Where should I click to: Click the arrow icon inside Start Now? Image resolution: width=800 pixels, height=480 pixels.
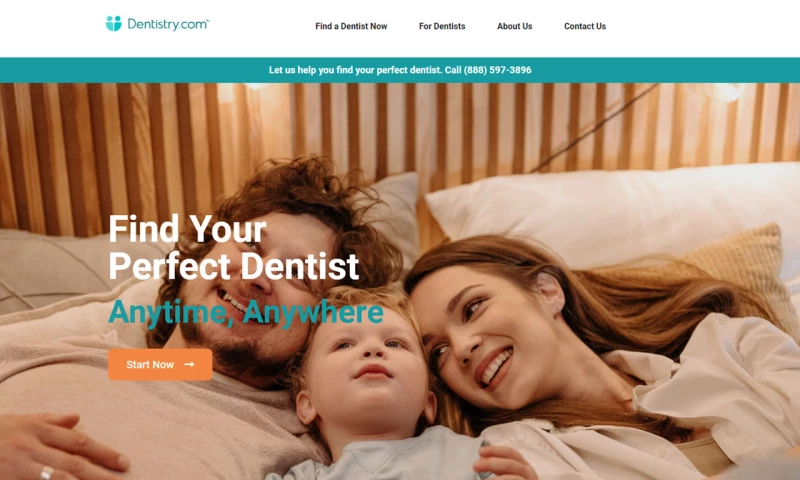coord(189,364)
